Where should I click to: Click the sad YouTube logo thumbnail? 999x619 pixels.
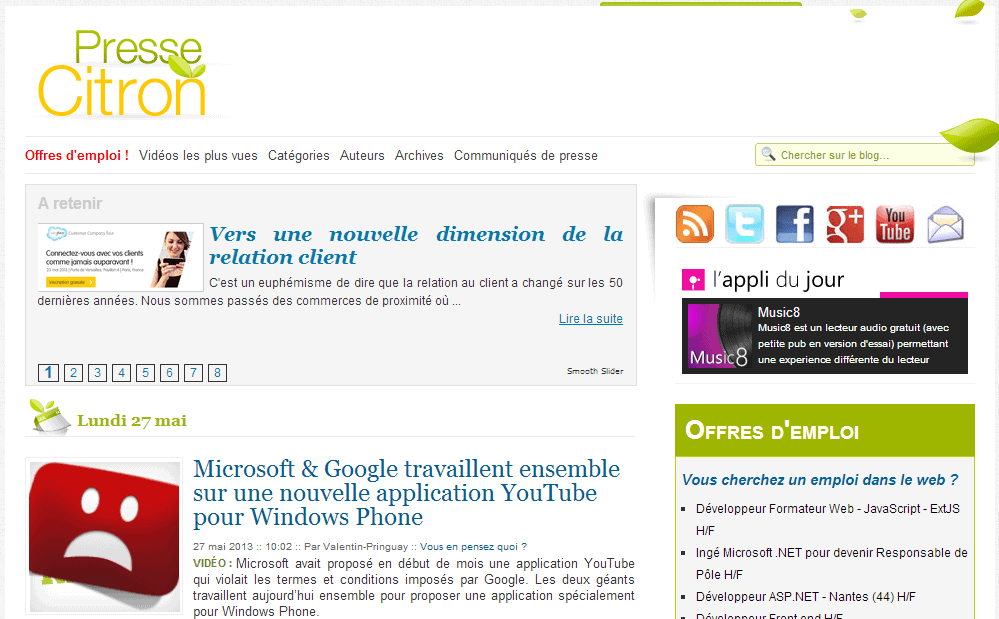pos(104,537)
